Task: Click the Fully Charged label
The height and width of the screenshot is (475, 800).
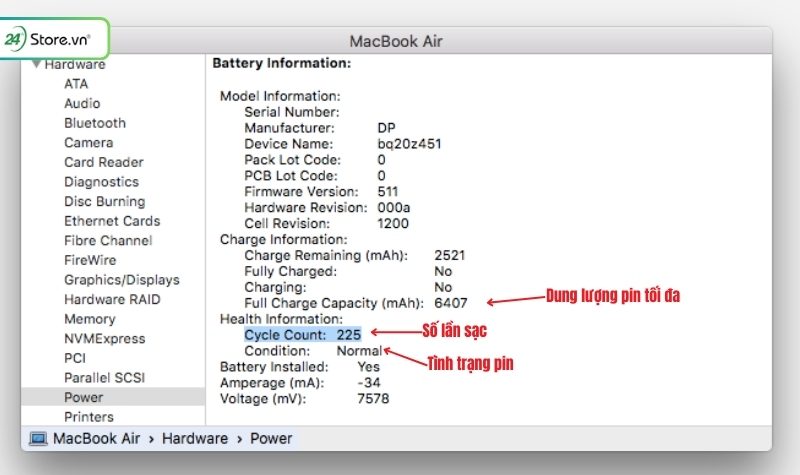Action: coord(291,271)
